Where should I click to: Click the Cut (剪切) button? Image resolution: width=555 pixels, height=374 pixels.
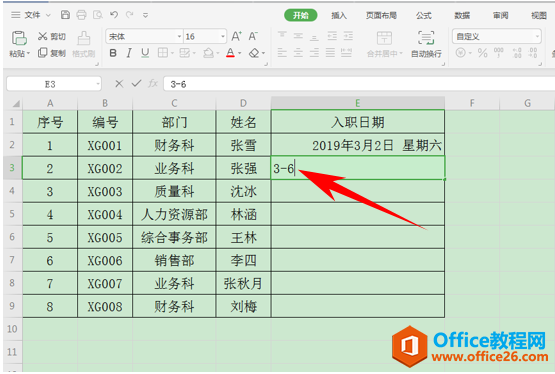[x=52, y=36]
